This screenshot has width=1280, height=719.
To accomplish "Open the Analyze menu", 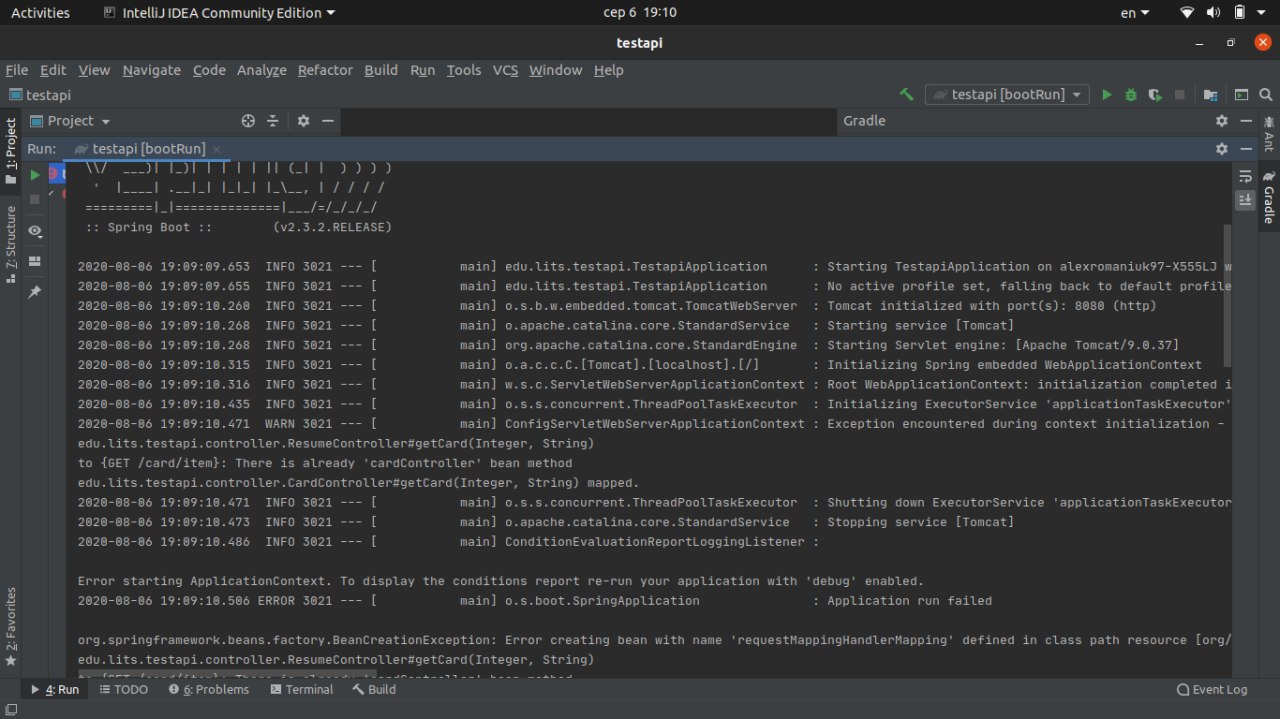I will [262, 70].
